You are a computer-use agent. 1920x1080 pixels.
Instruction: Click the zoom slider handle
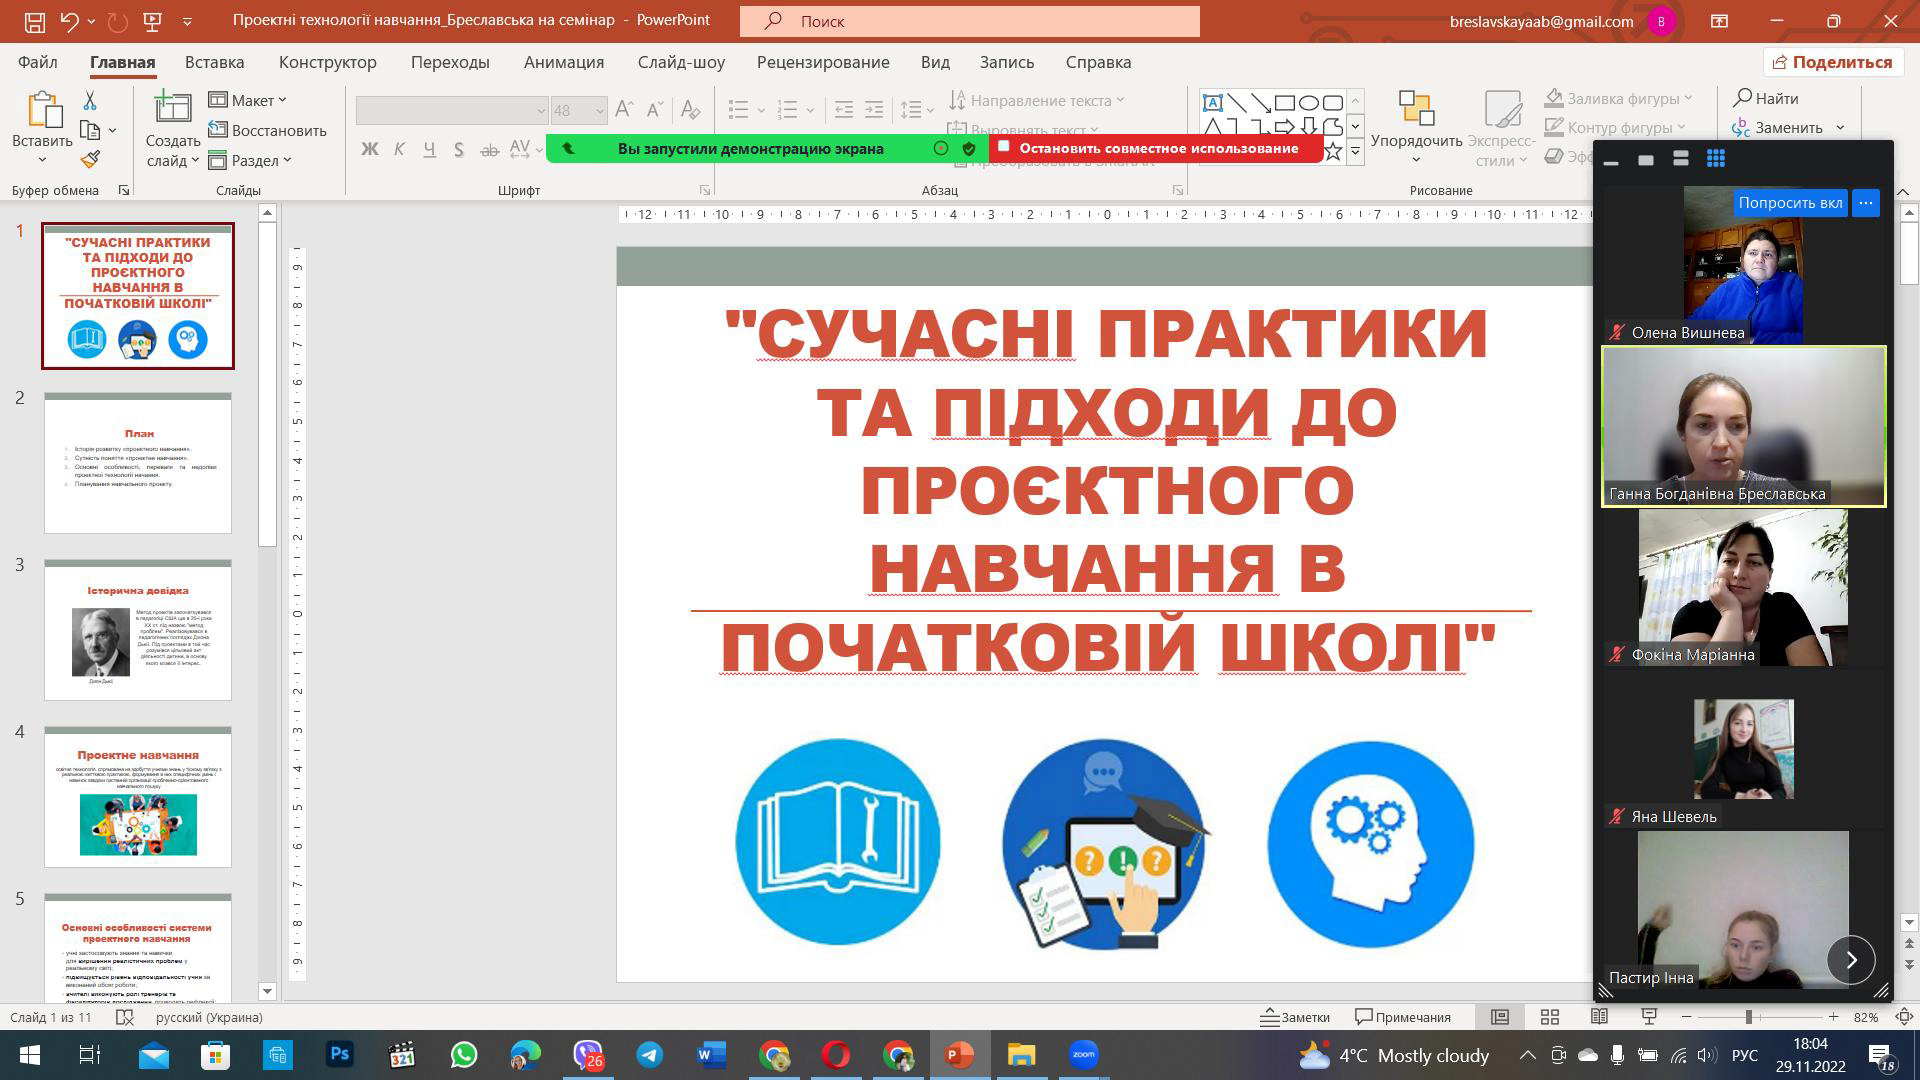pyautogui.click(x=1749, y=1017)
